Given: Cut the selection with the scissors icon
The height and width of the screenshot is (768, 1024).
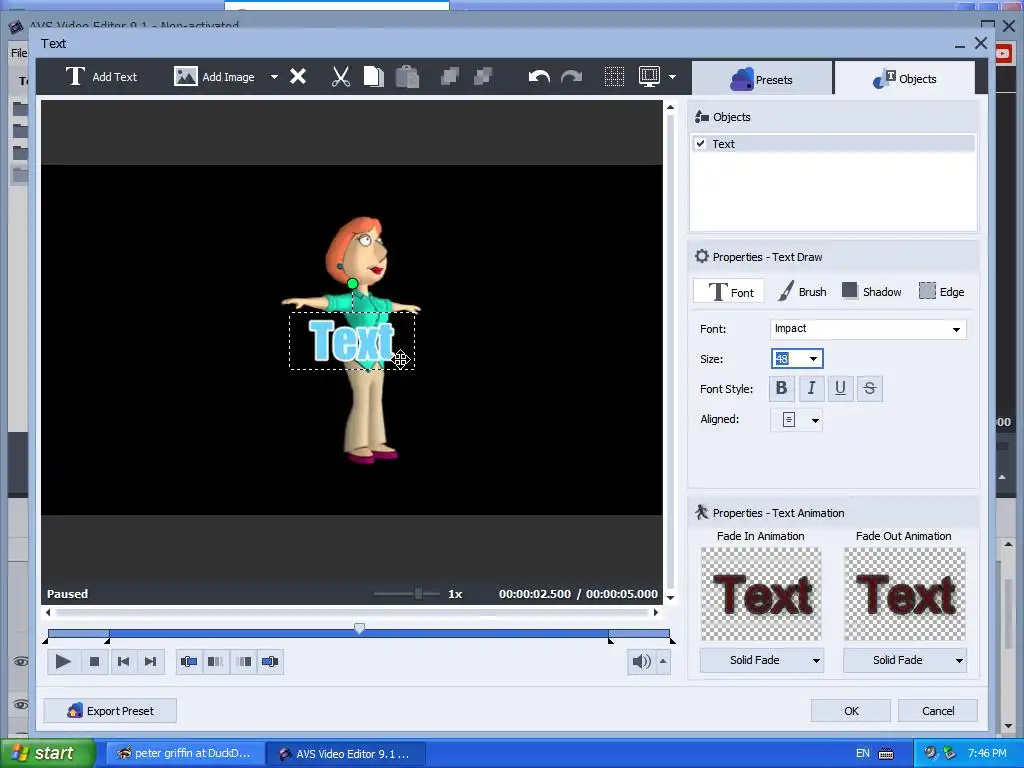Looking at the screenshot, I should (340, 76).
